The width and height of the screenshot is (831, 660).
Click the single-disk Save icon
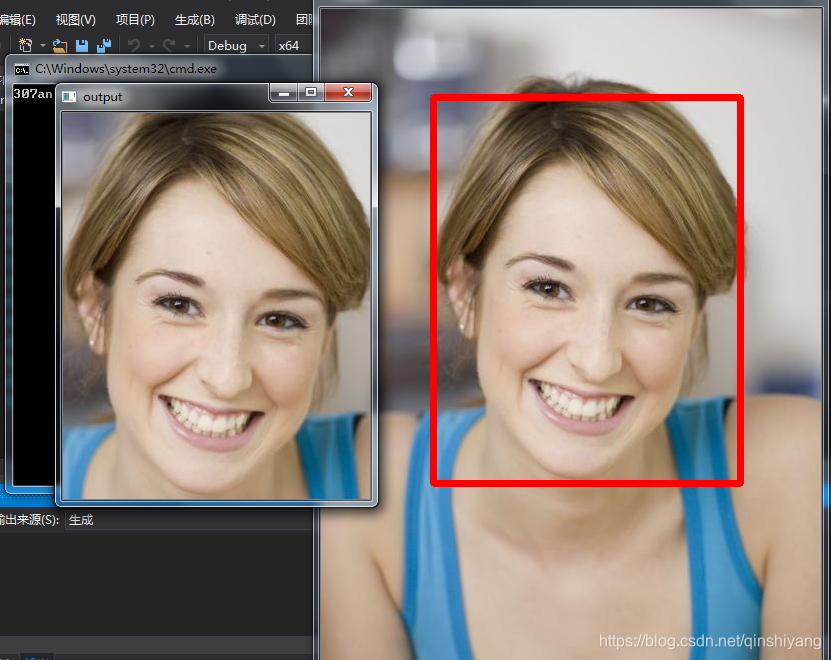pyautogui.click(x=82, y=46)
